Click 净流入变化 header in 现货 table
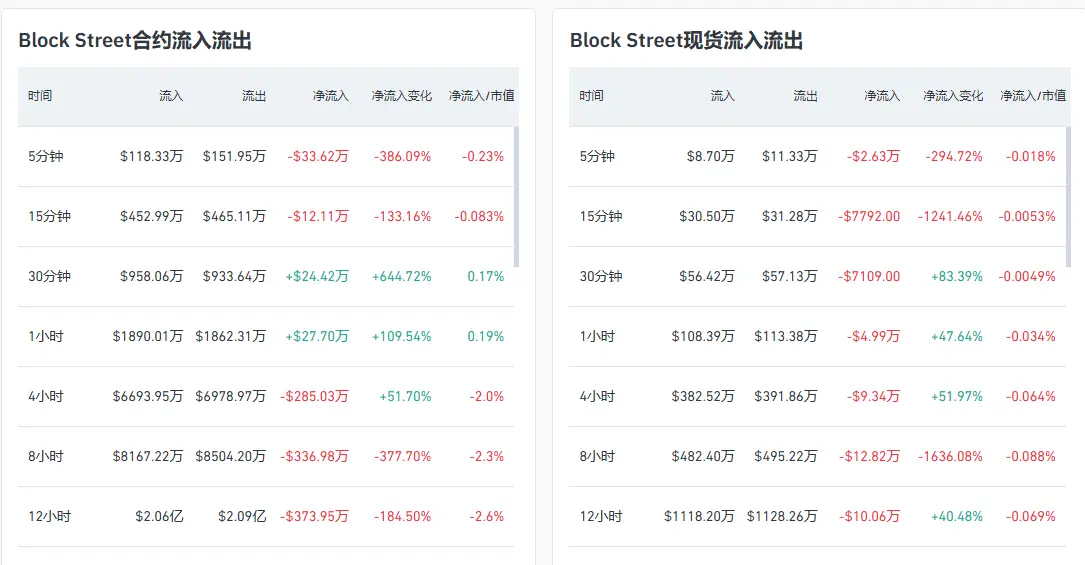This screenshot has height=565, width=1085. 953,95
